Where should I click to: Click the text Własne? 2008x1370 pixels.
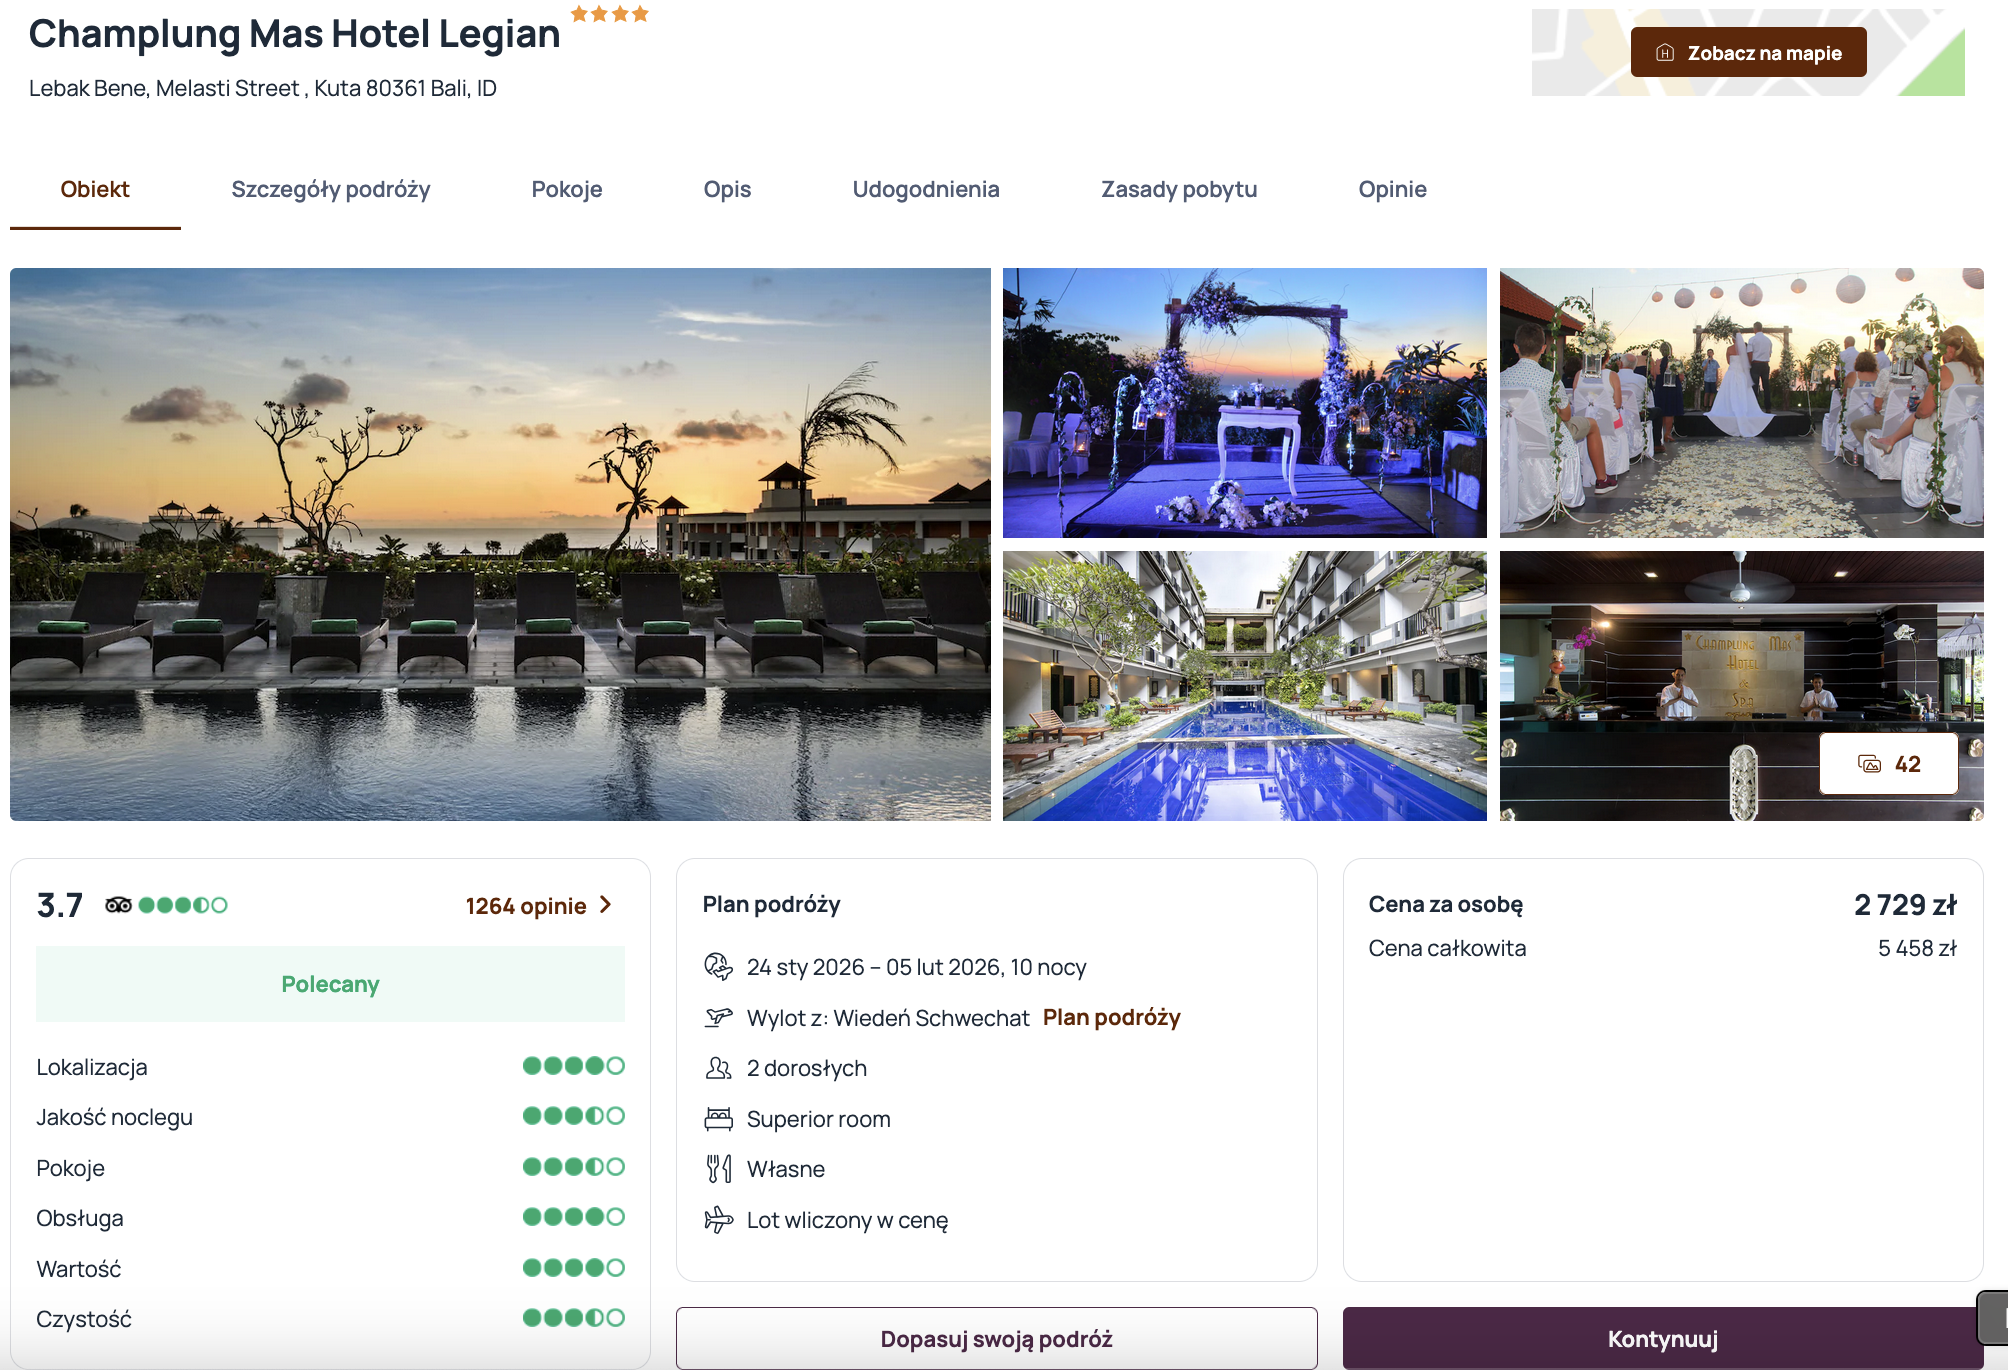785,1169
